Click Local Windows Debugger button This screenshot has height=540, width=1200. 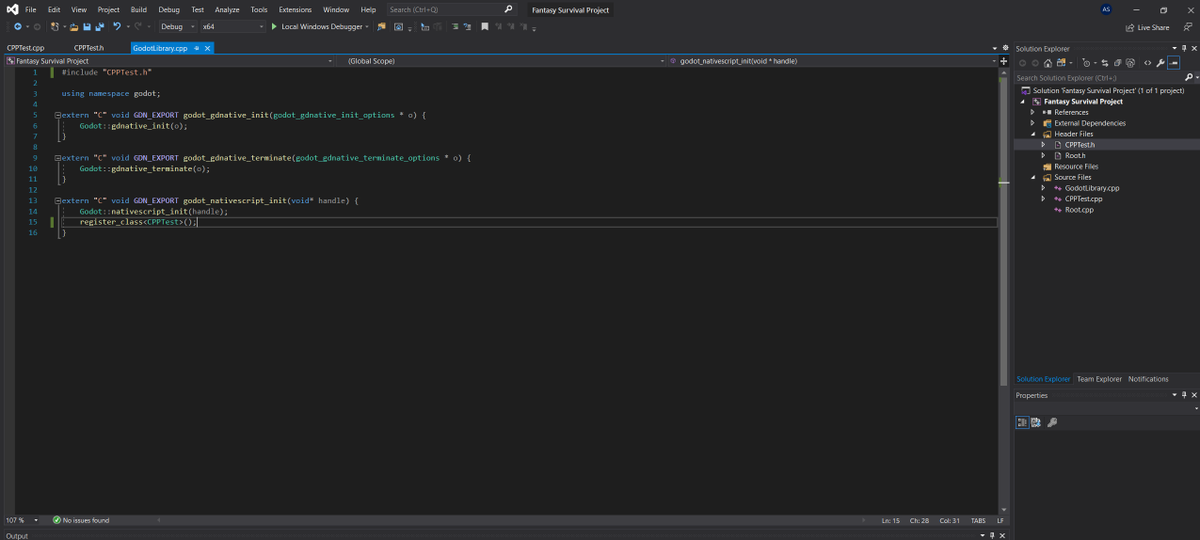point(322,27)
